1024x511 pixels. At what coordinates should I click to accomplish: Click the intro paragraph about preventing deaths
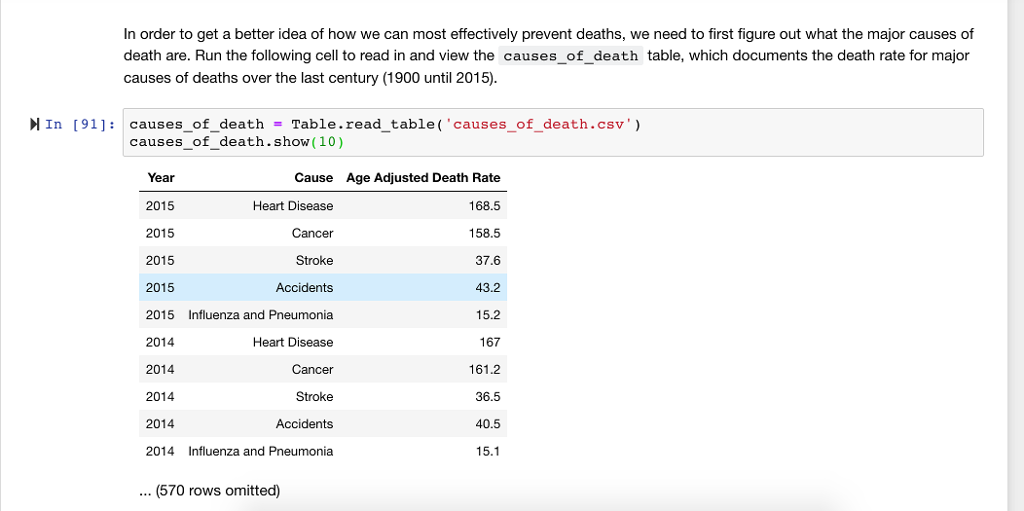[x=549, y=56]
